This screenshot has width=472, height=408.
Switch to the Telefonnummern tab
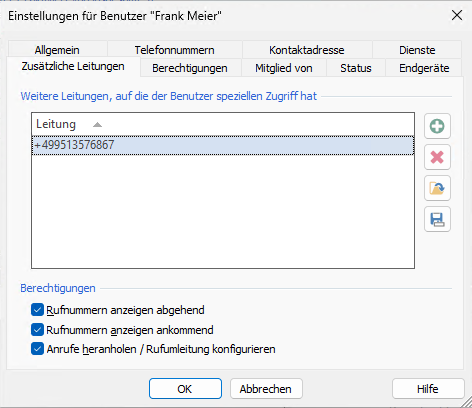tap(175, 50)
